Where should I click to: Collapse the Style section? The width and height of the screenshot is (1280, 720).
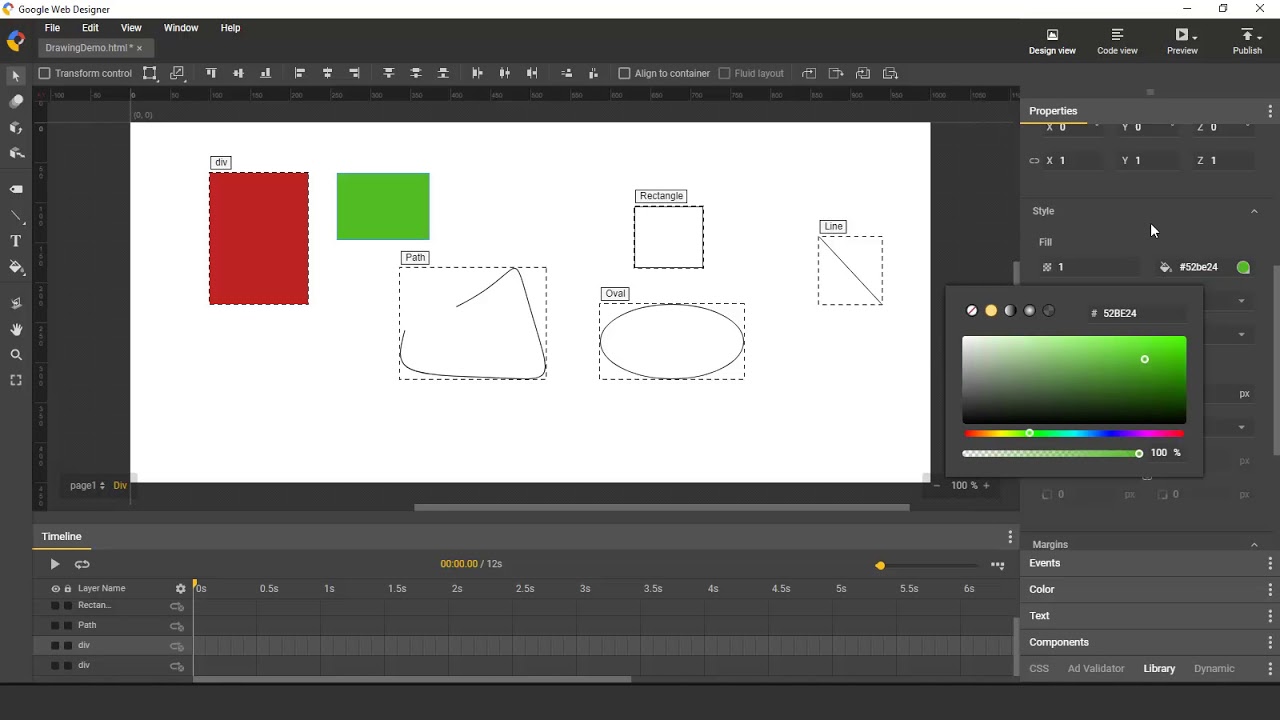[x=1255, y=211]
